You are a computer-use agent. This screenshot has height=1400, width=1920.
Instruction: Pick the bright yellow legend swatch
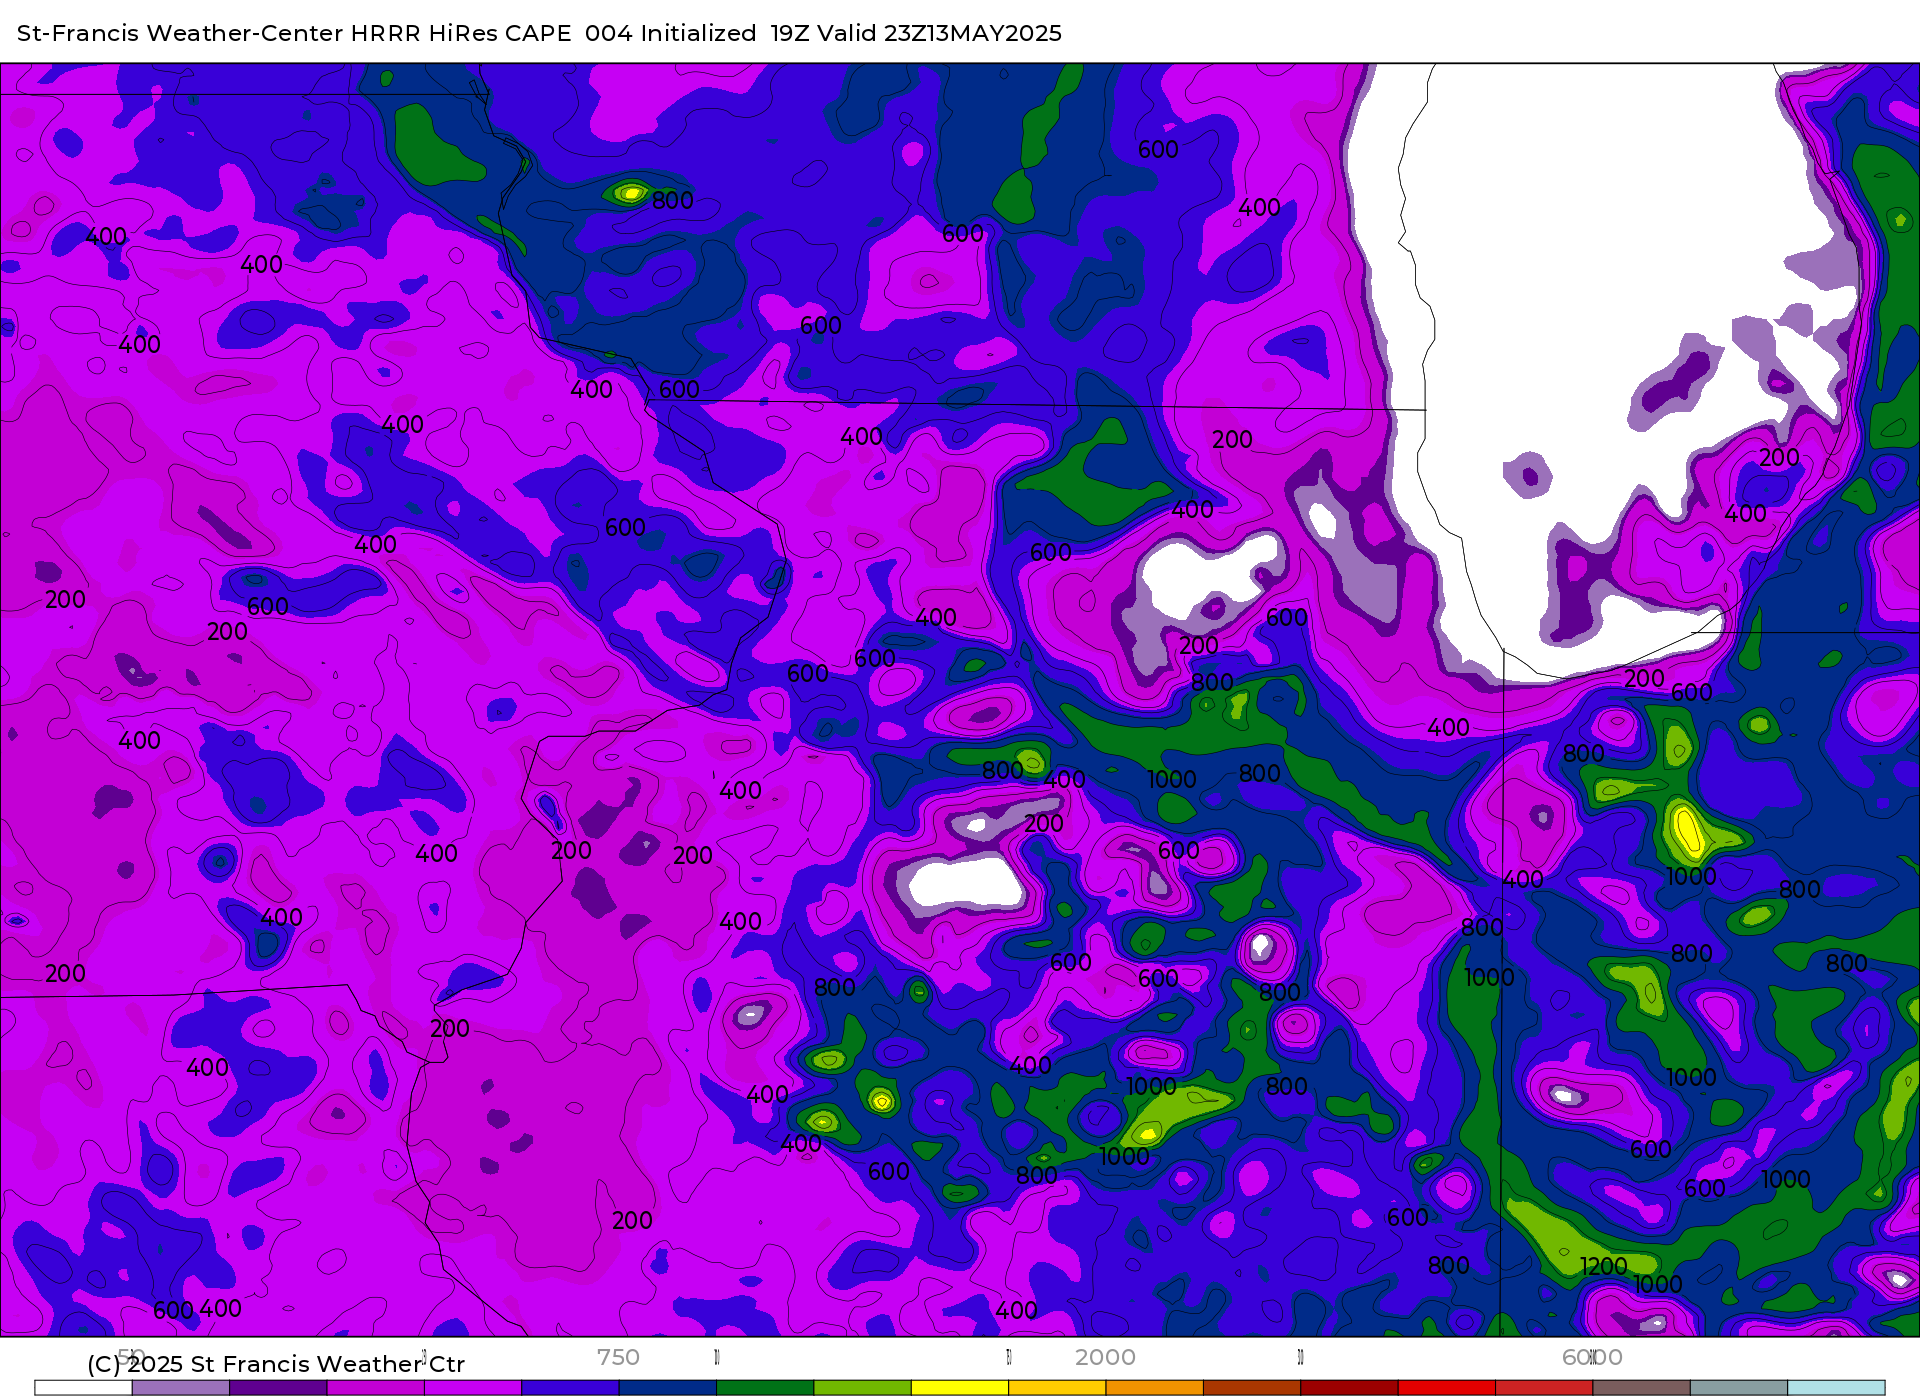coord(960,1388)
